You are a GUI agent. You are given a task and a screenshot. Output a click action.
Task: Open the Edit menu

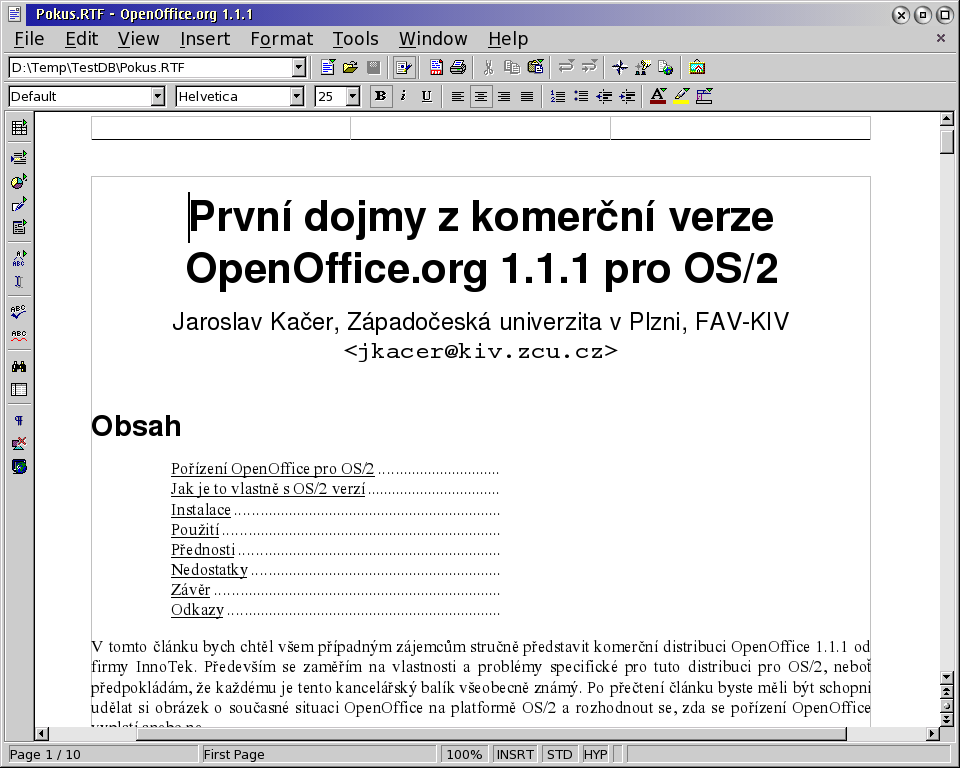pos(81,39)
